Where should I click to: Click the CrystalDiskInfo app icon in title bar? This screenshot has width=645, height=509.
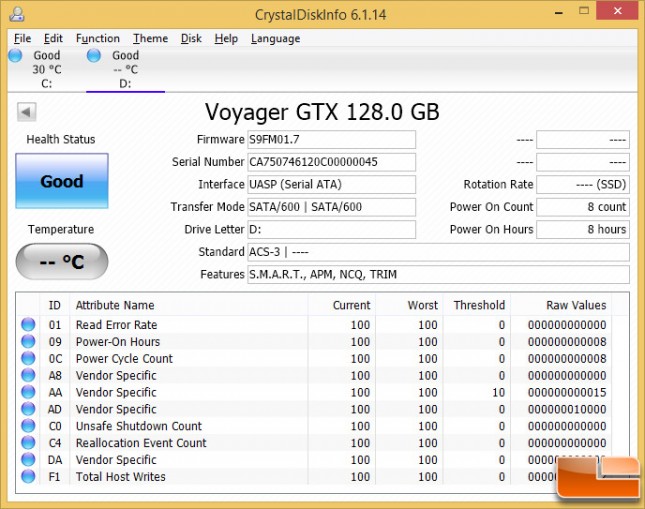pyautogui.click(x=17, y=14)
